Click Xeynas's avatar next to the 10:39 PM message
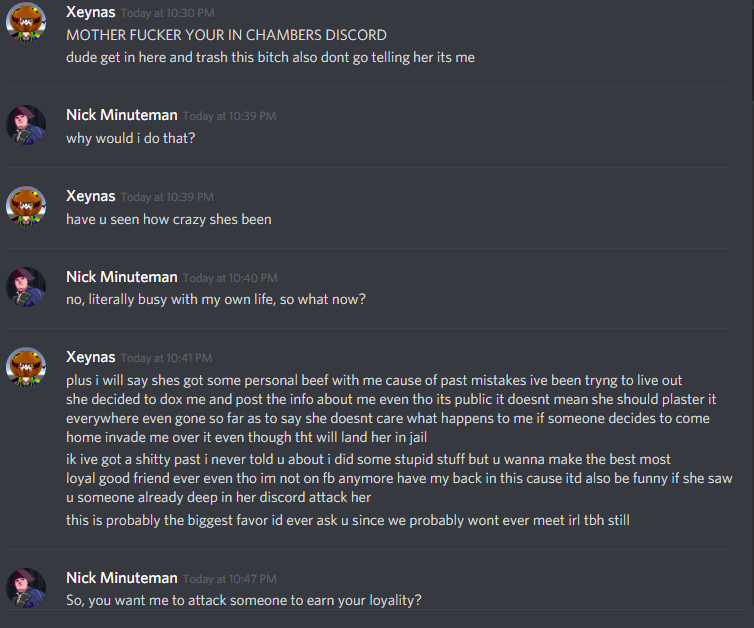Image resolution: width=754 pixels, height=628 pixels. pos(26,205)
